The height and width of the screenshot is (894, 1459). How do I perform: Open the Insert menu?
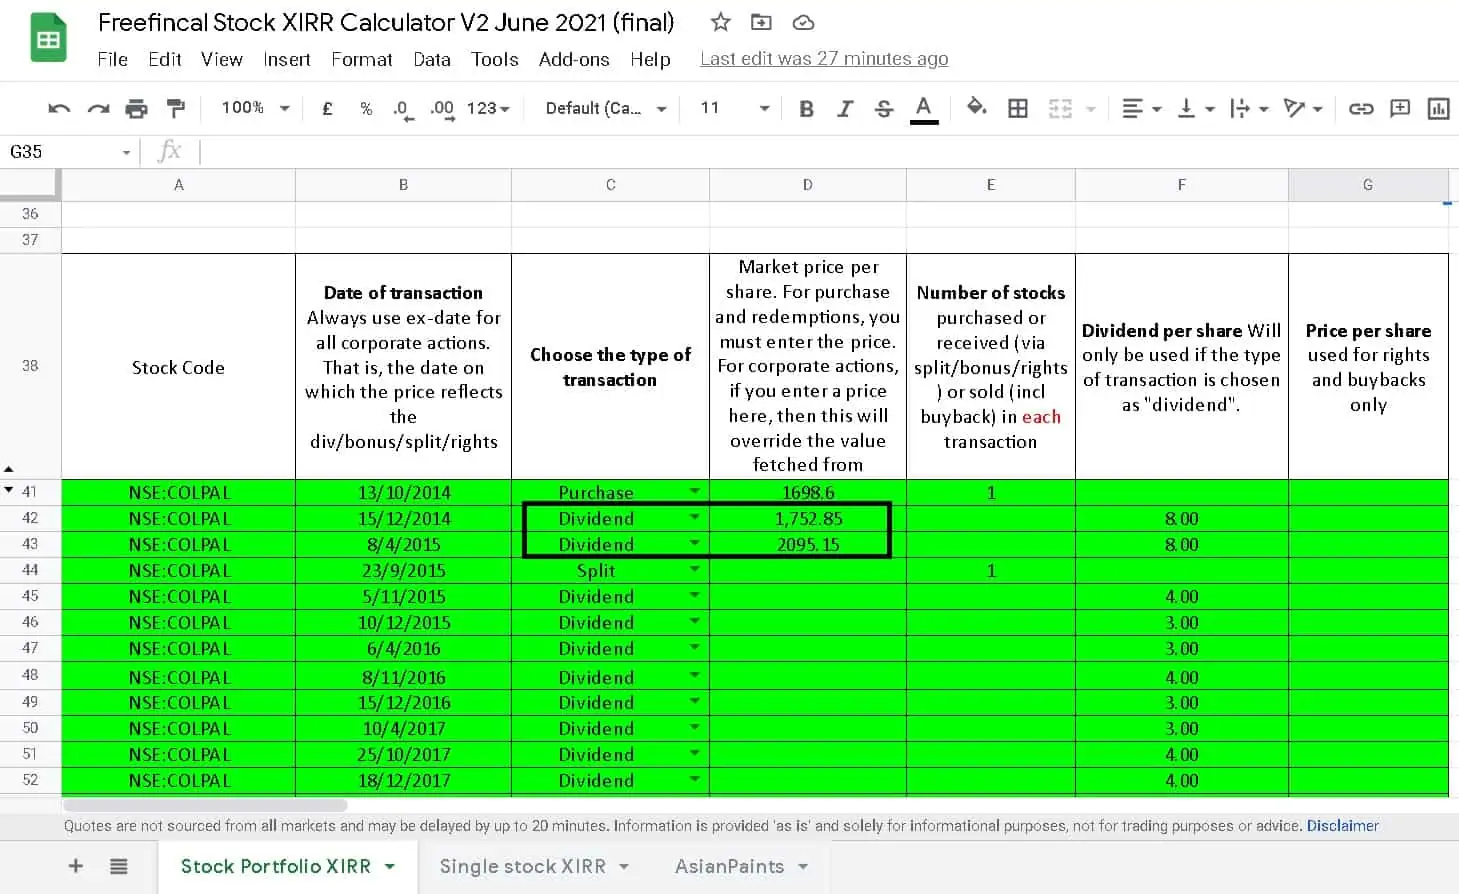[x=287, y=59]
